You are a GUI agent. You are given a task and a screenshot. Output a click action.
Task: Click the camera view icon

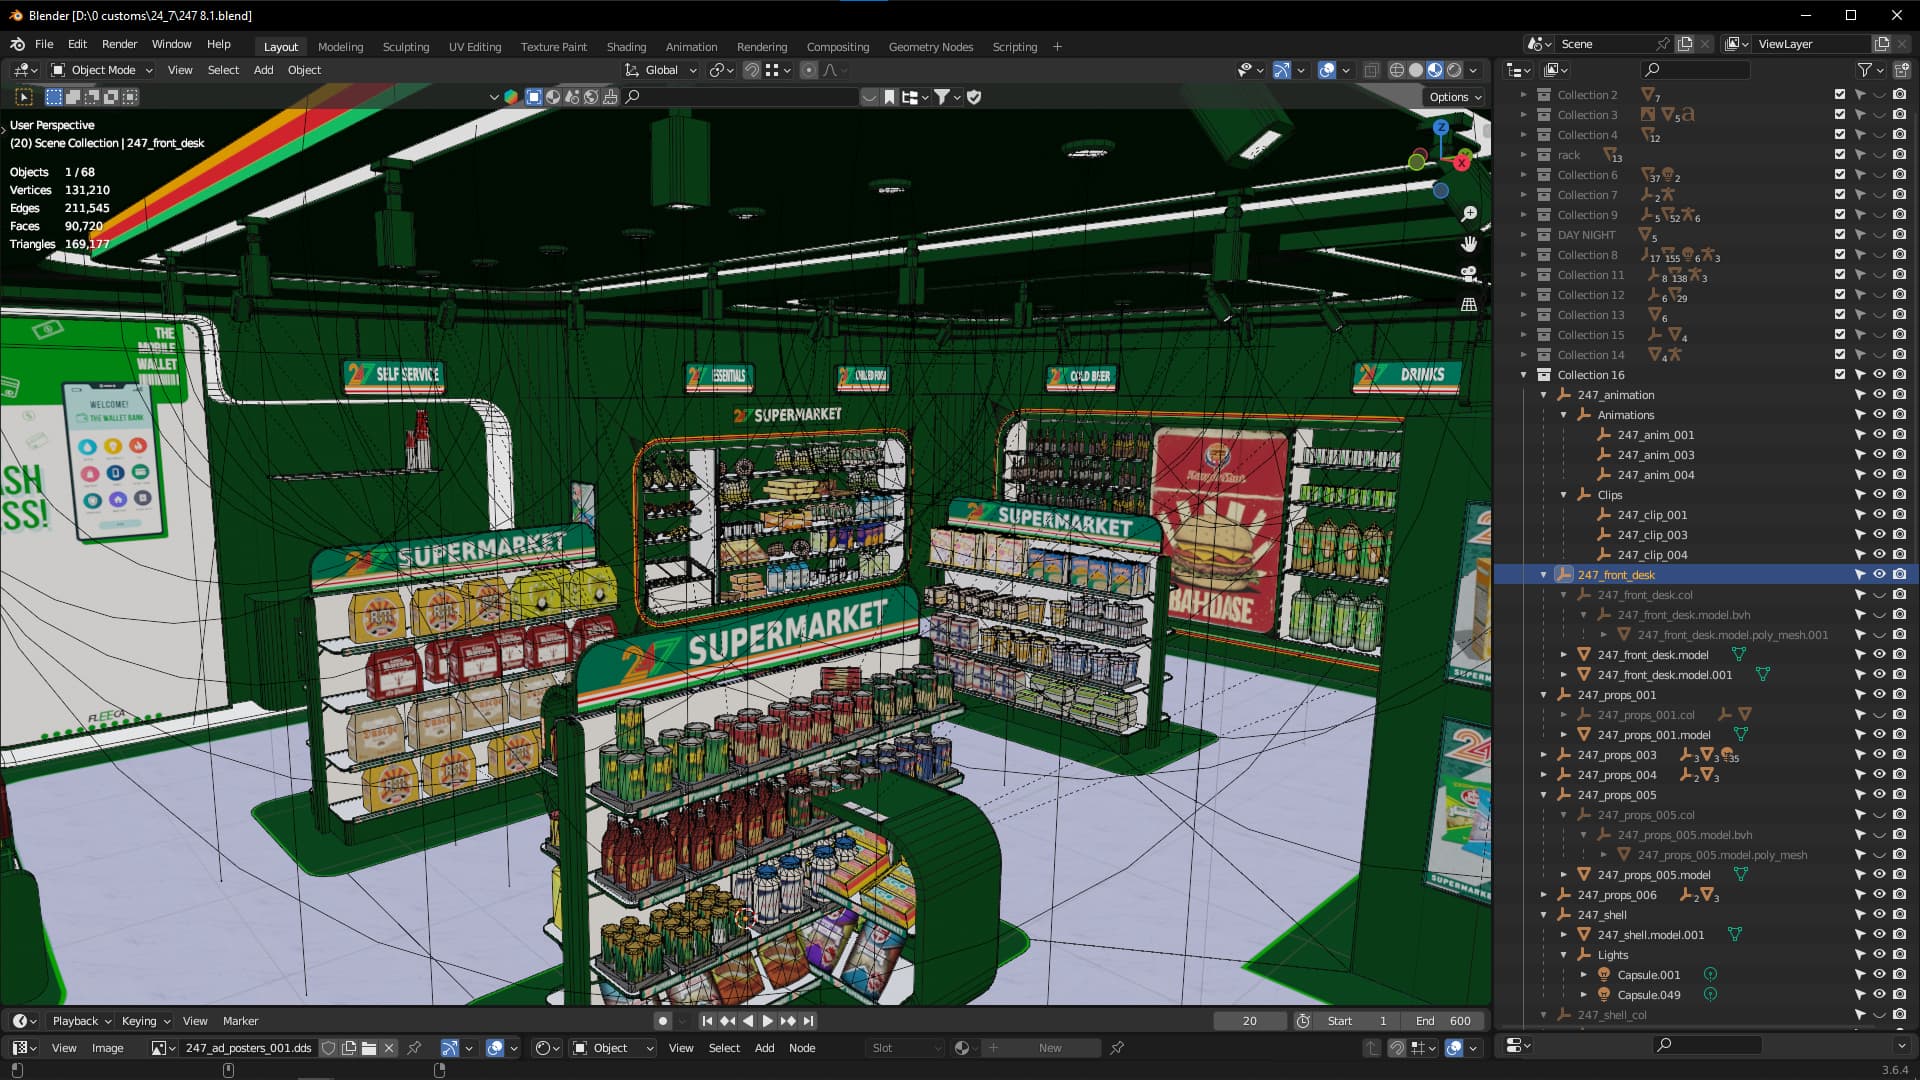[x=1468, y=273]
